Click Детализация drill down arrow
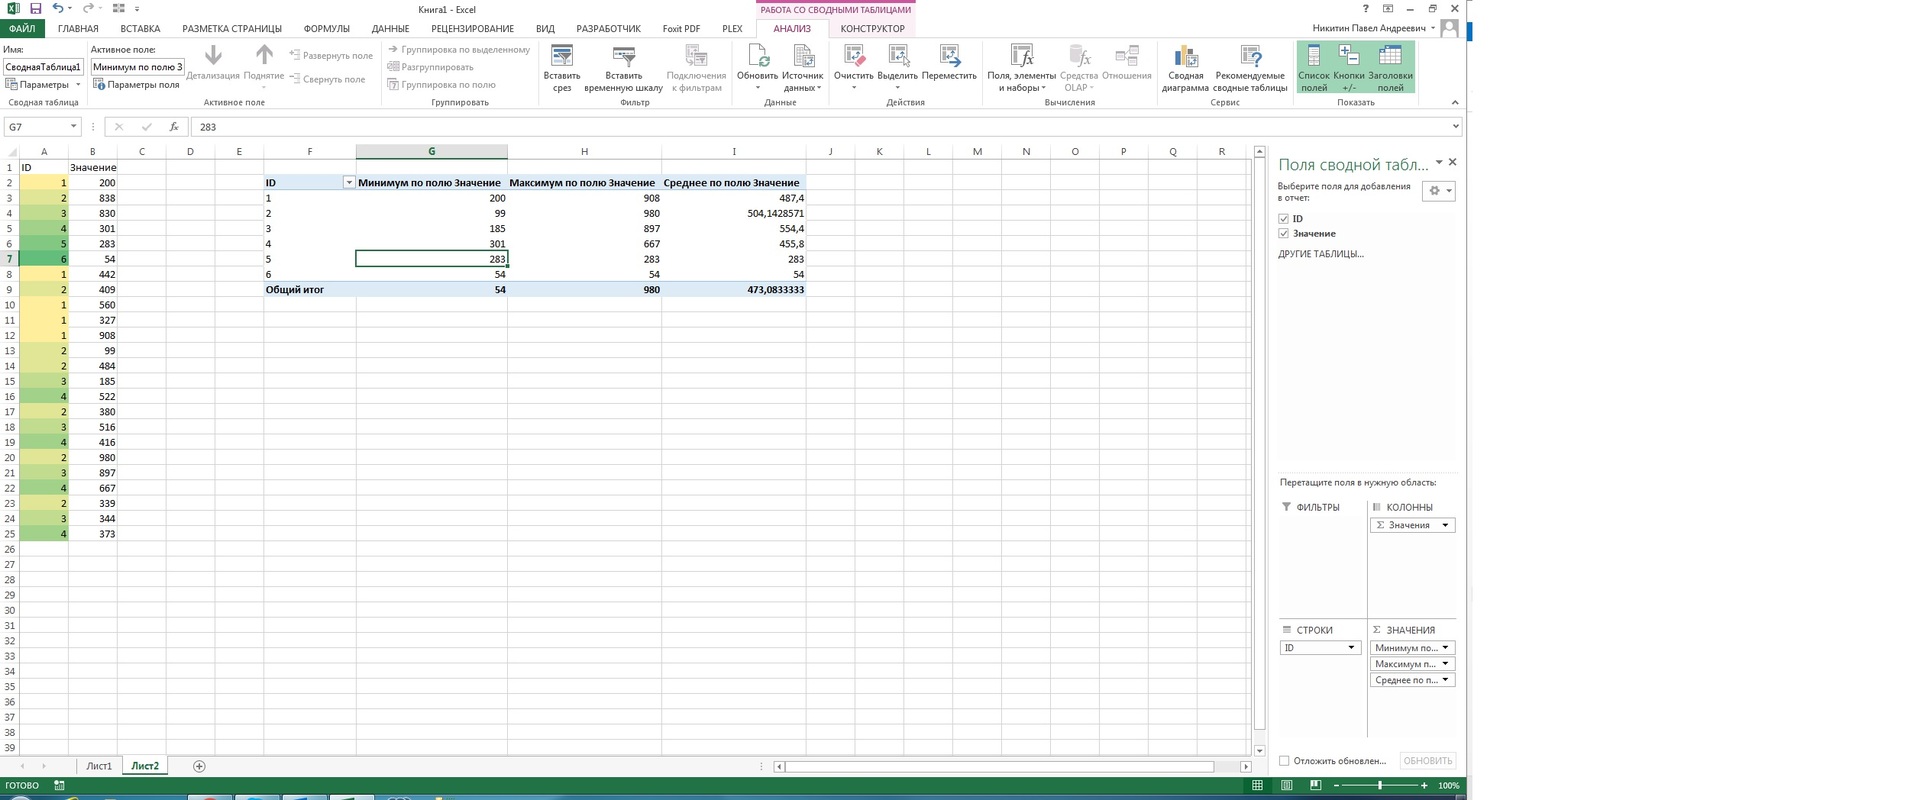Screen dimensions: 1920x800 click(x=213, y=62)
